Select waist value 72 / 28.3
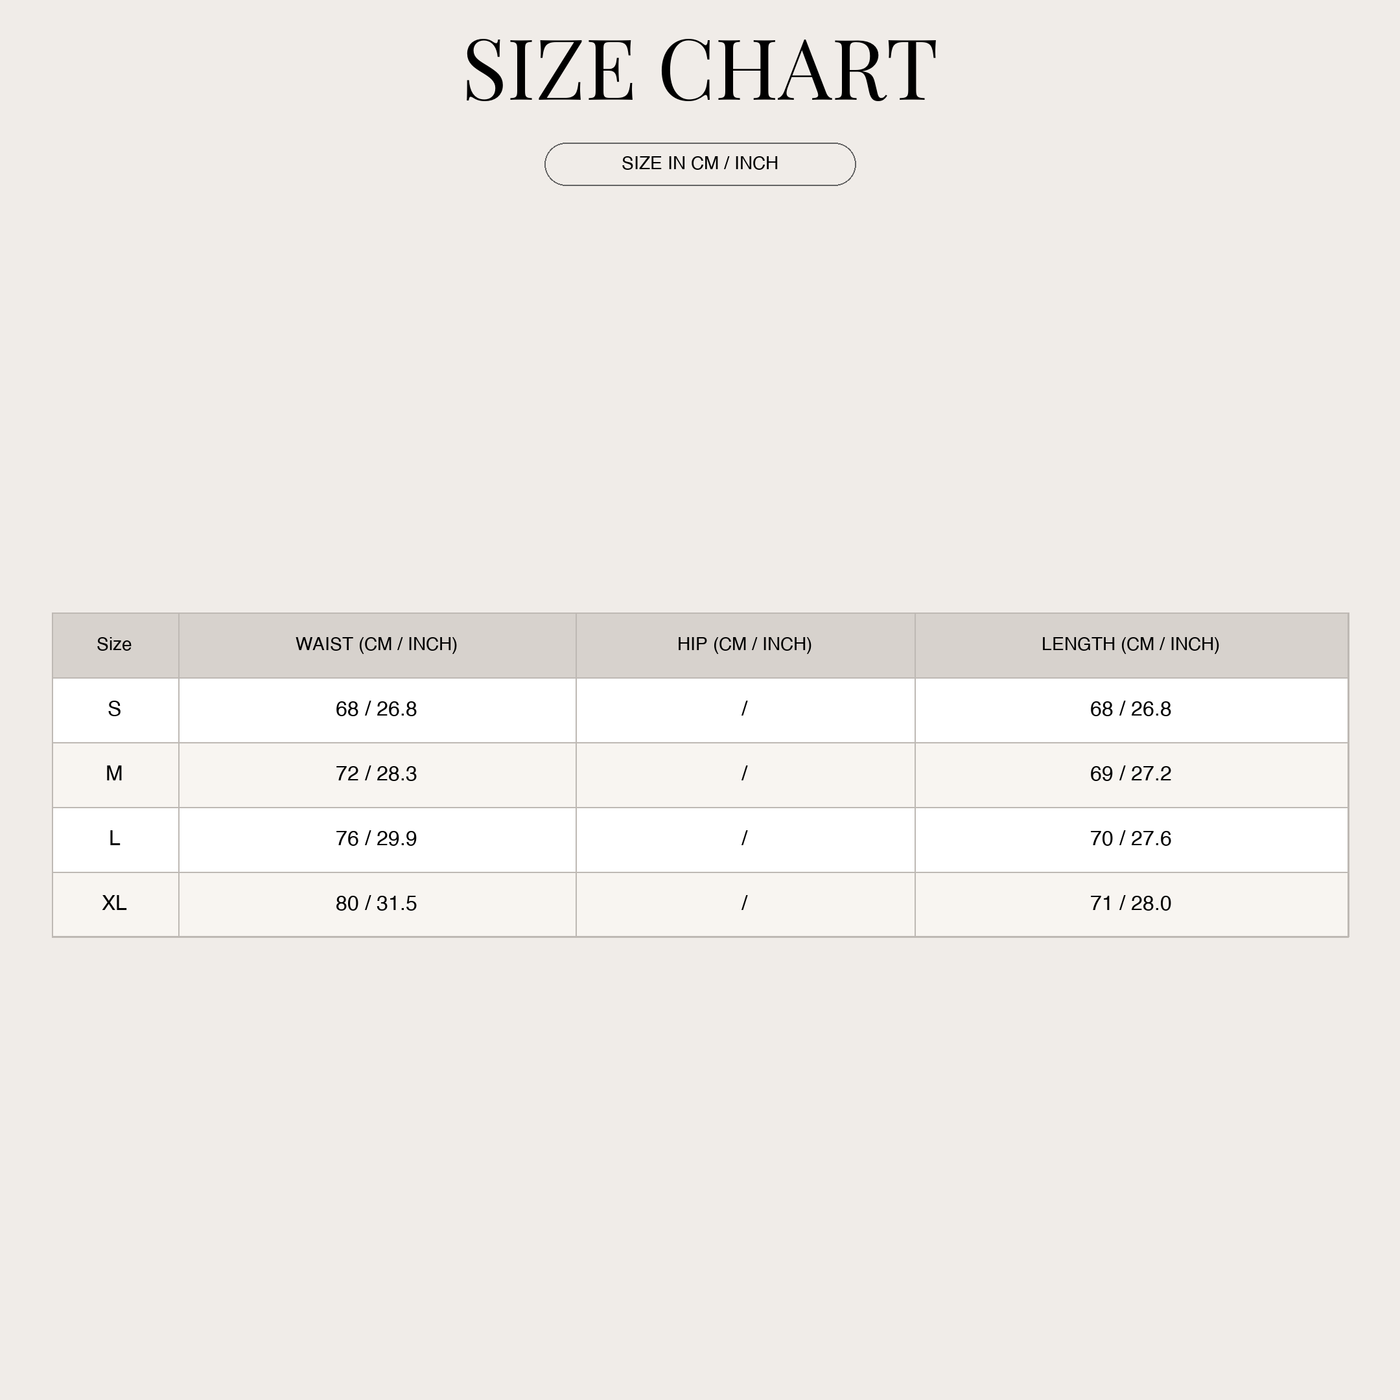 pyautogui.click(x=377, y=775)
